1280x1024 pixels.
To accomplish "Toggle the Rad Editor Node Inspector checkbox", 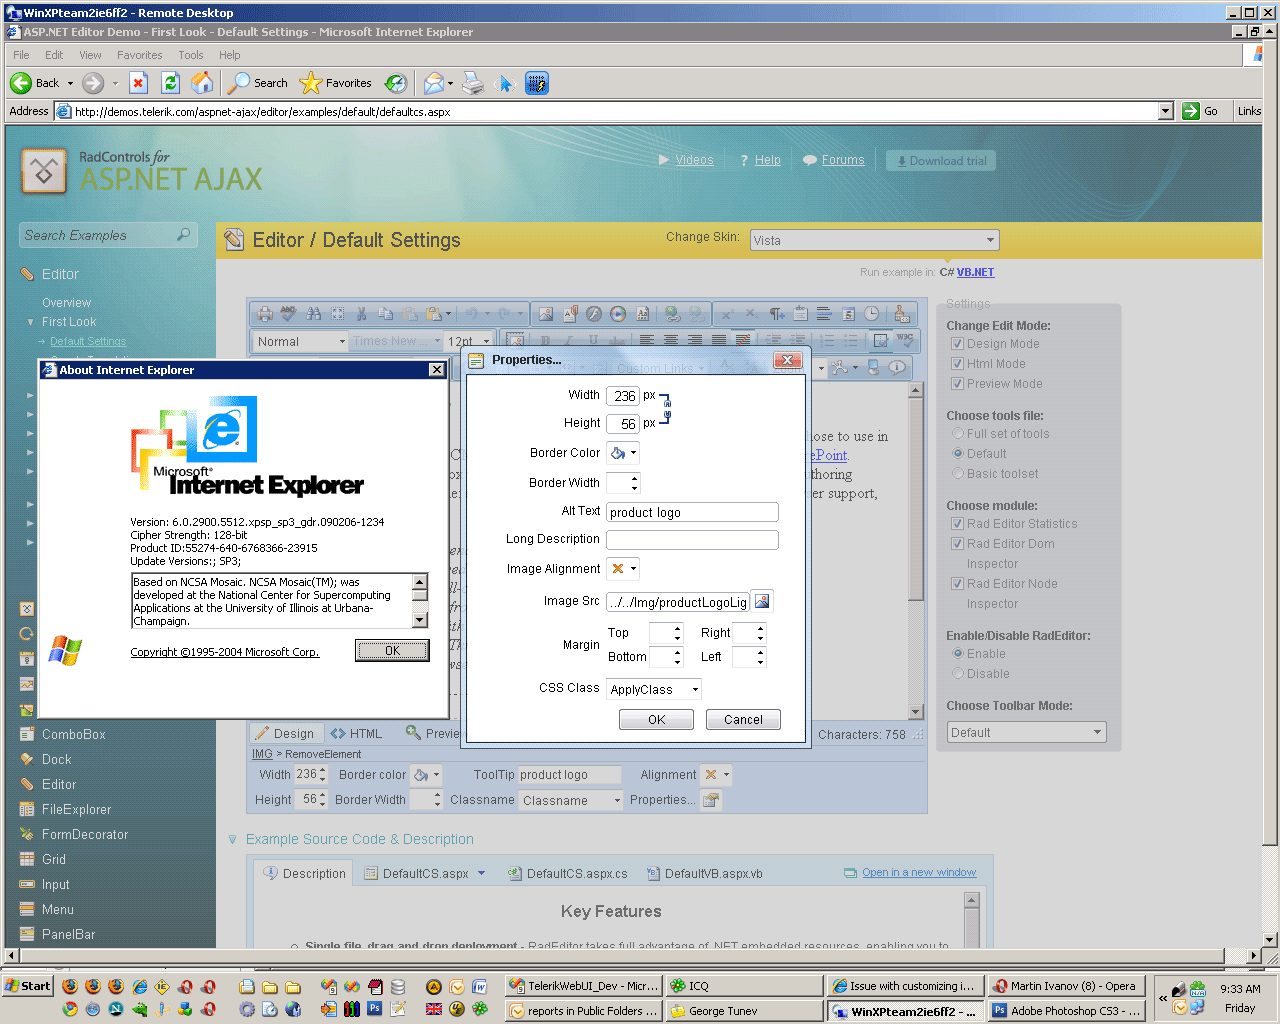I will tap(957, 584).
